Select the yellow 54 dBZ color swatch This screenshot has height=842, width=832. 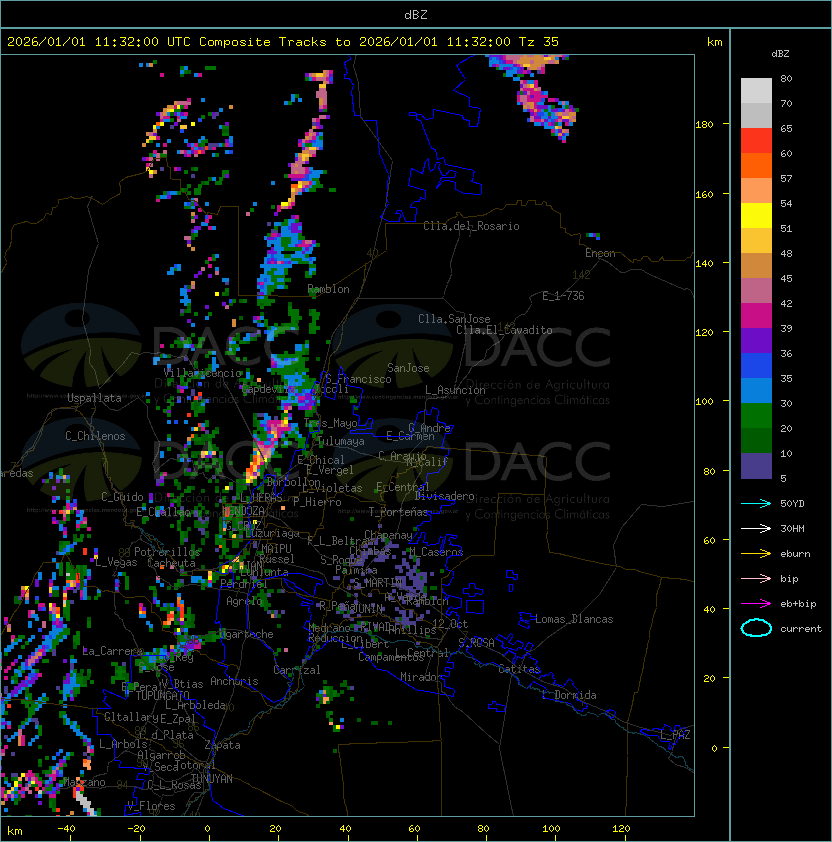point(756,215)
